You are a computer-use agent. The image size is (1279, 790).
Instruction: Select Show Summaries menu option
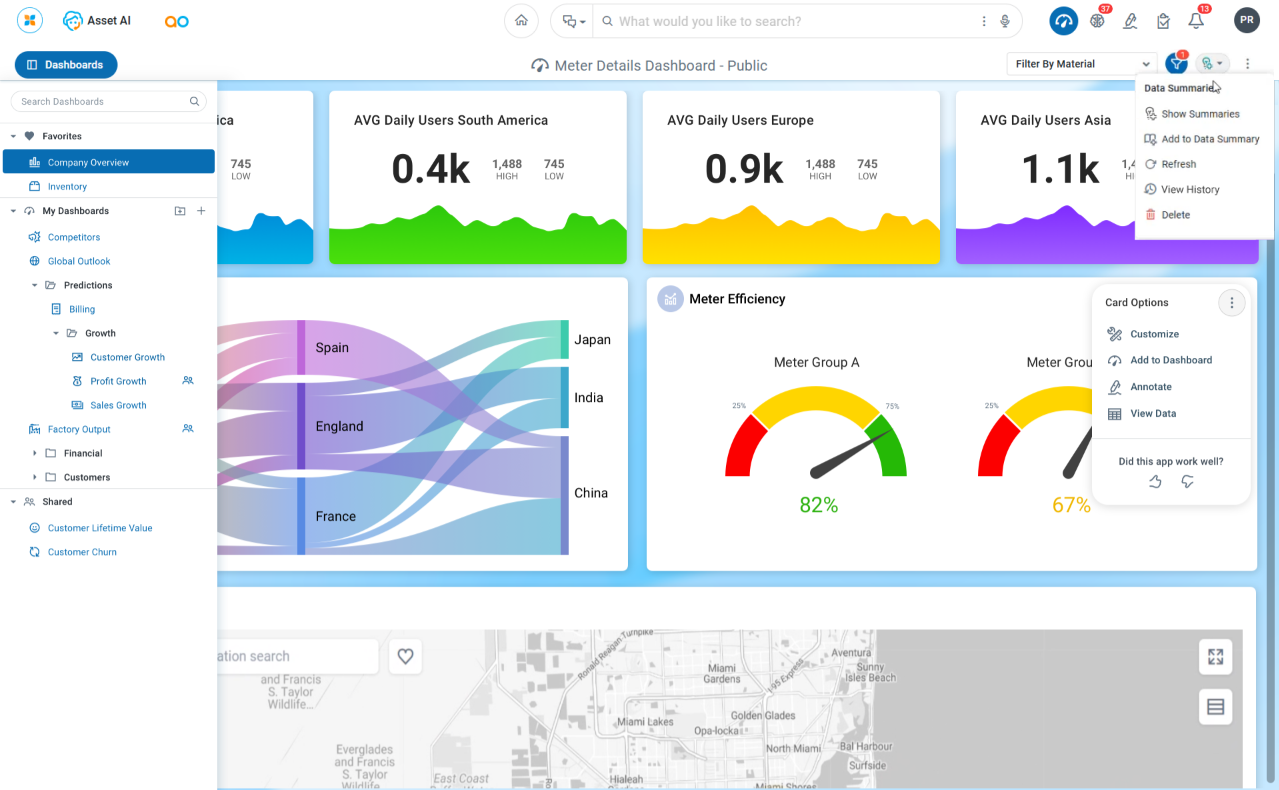click(1199, 114)
